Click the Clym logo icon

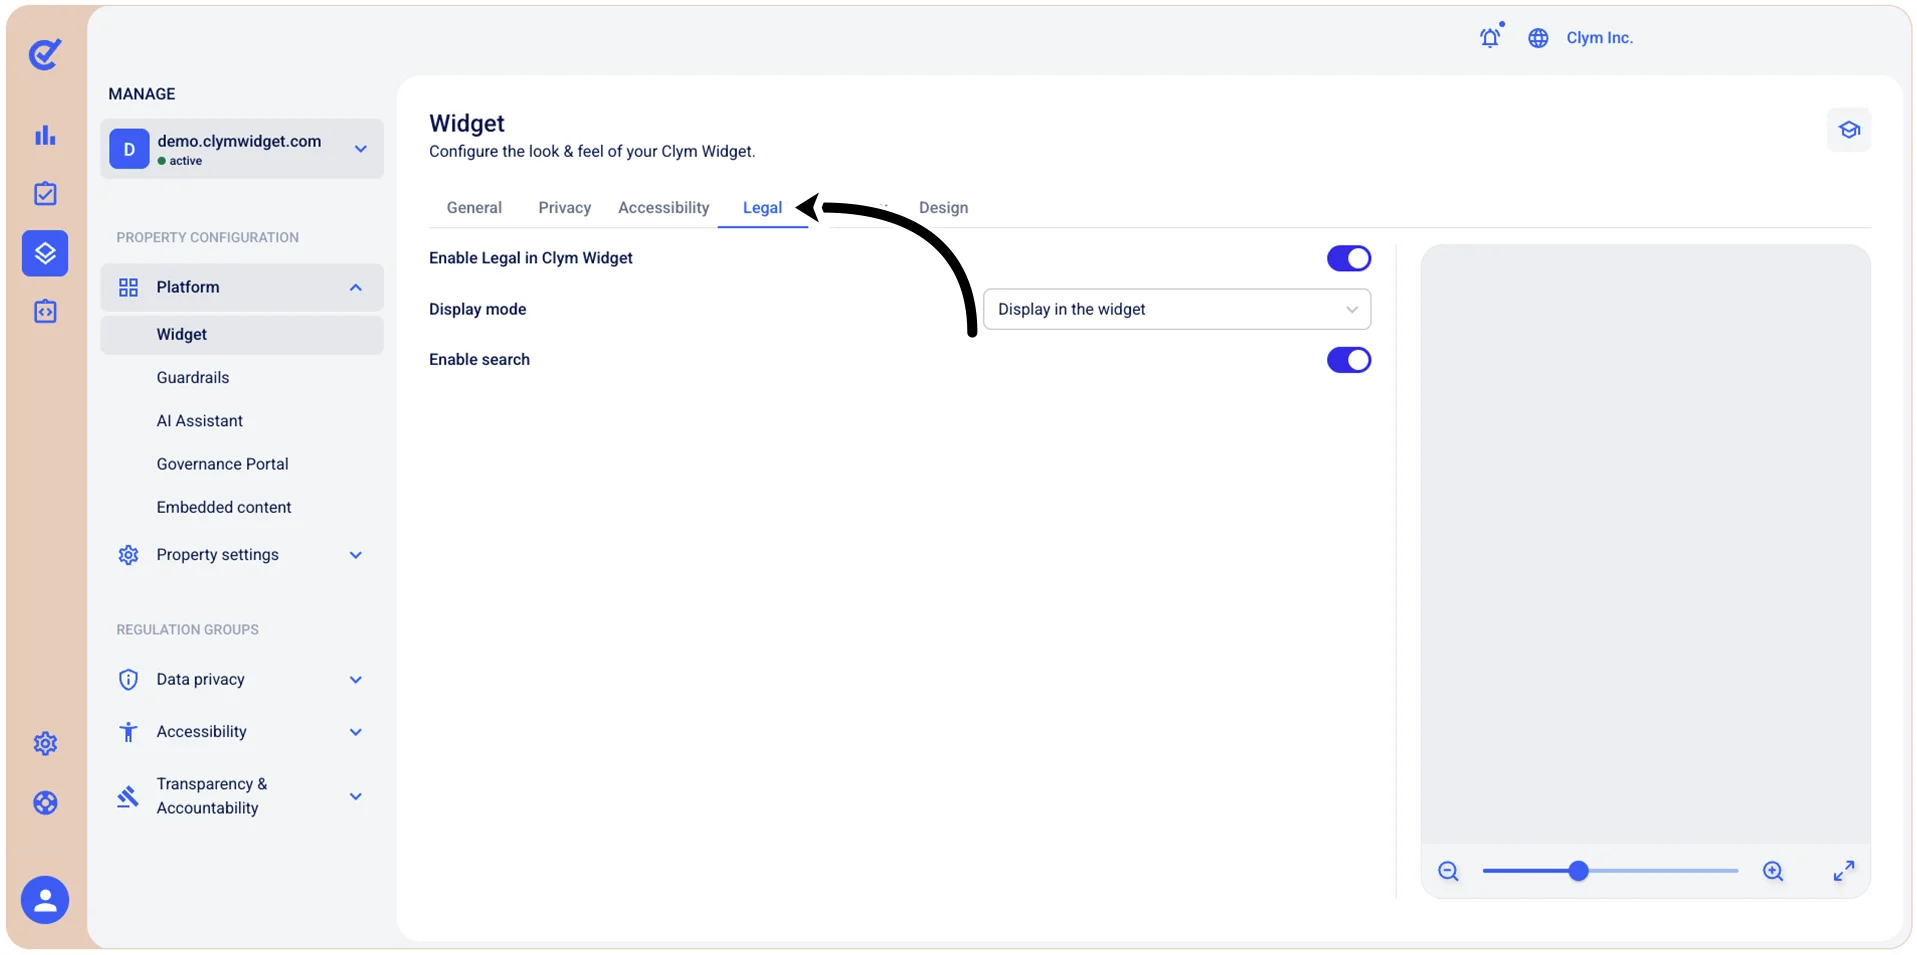(x=45, y=54)
